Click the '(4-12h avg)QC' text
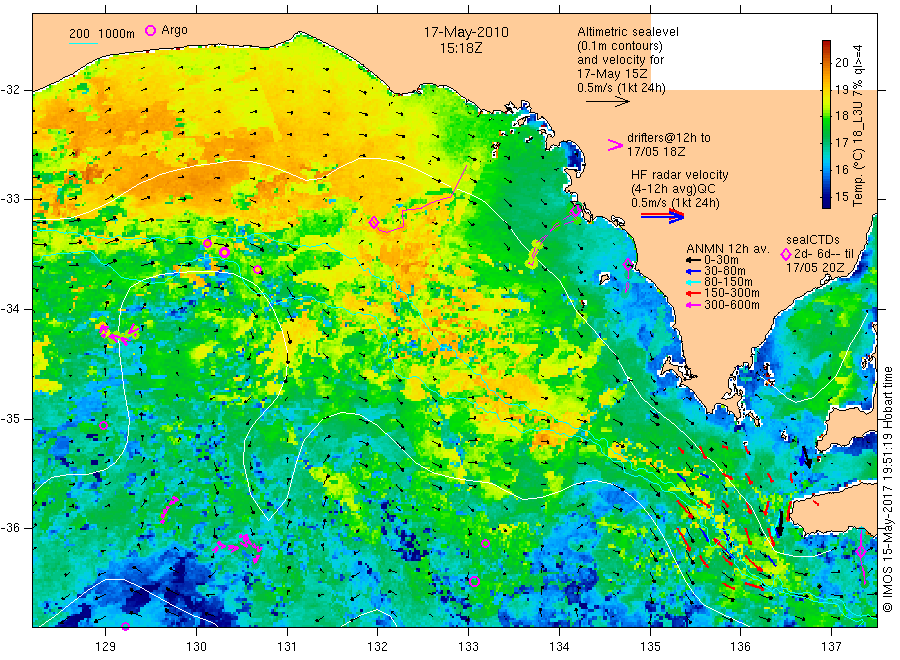The height and width of the screenshot is (660, 900). (x=673, y=189)
